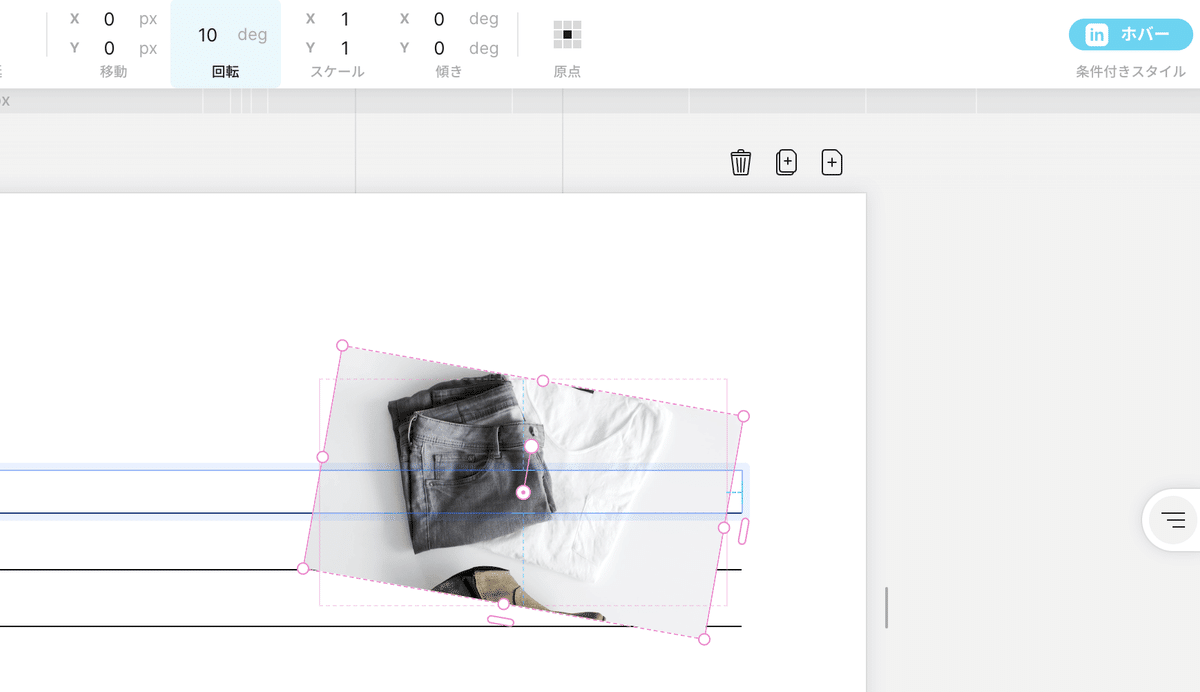Click the move Y value field
The height and width of the screenshot is (692, 1200).
tap(109, 48)
